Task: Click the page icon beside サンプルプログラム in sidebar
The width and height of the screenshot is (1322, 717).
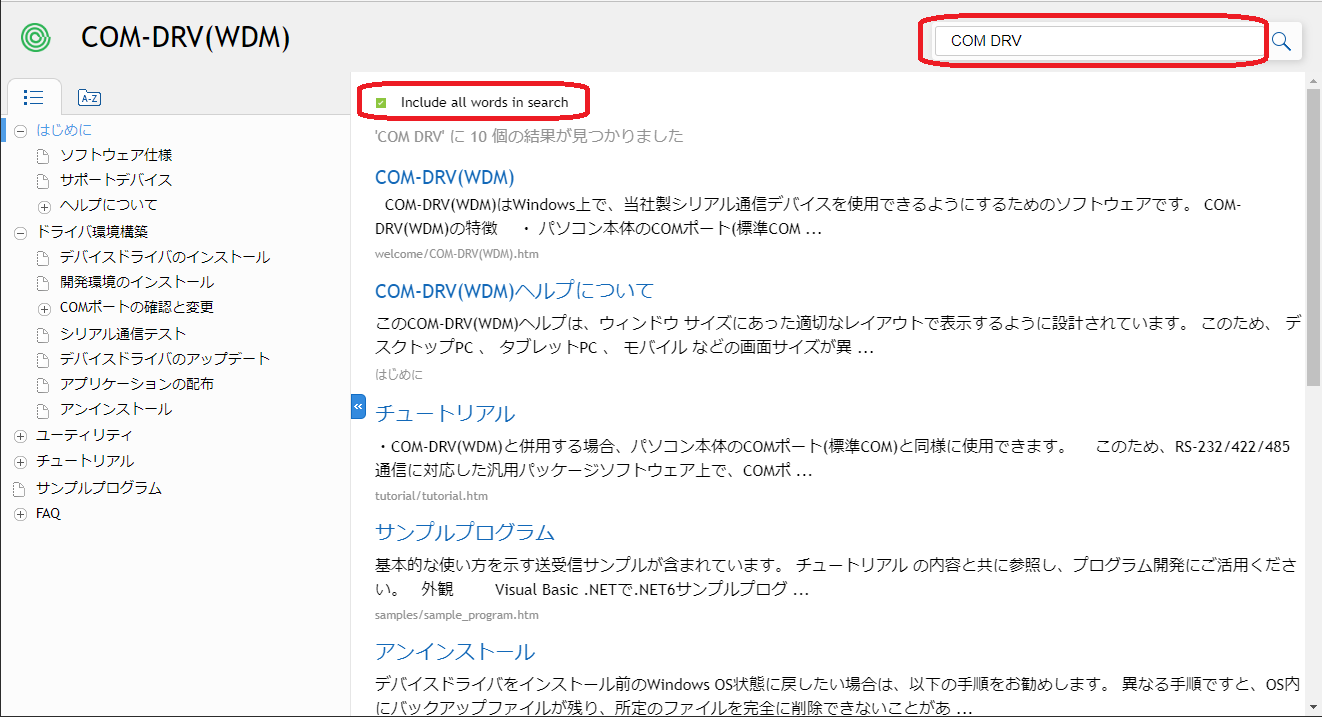Action: point(19,489)
